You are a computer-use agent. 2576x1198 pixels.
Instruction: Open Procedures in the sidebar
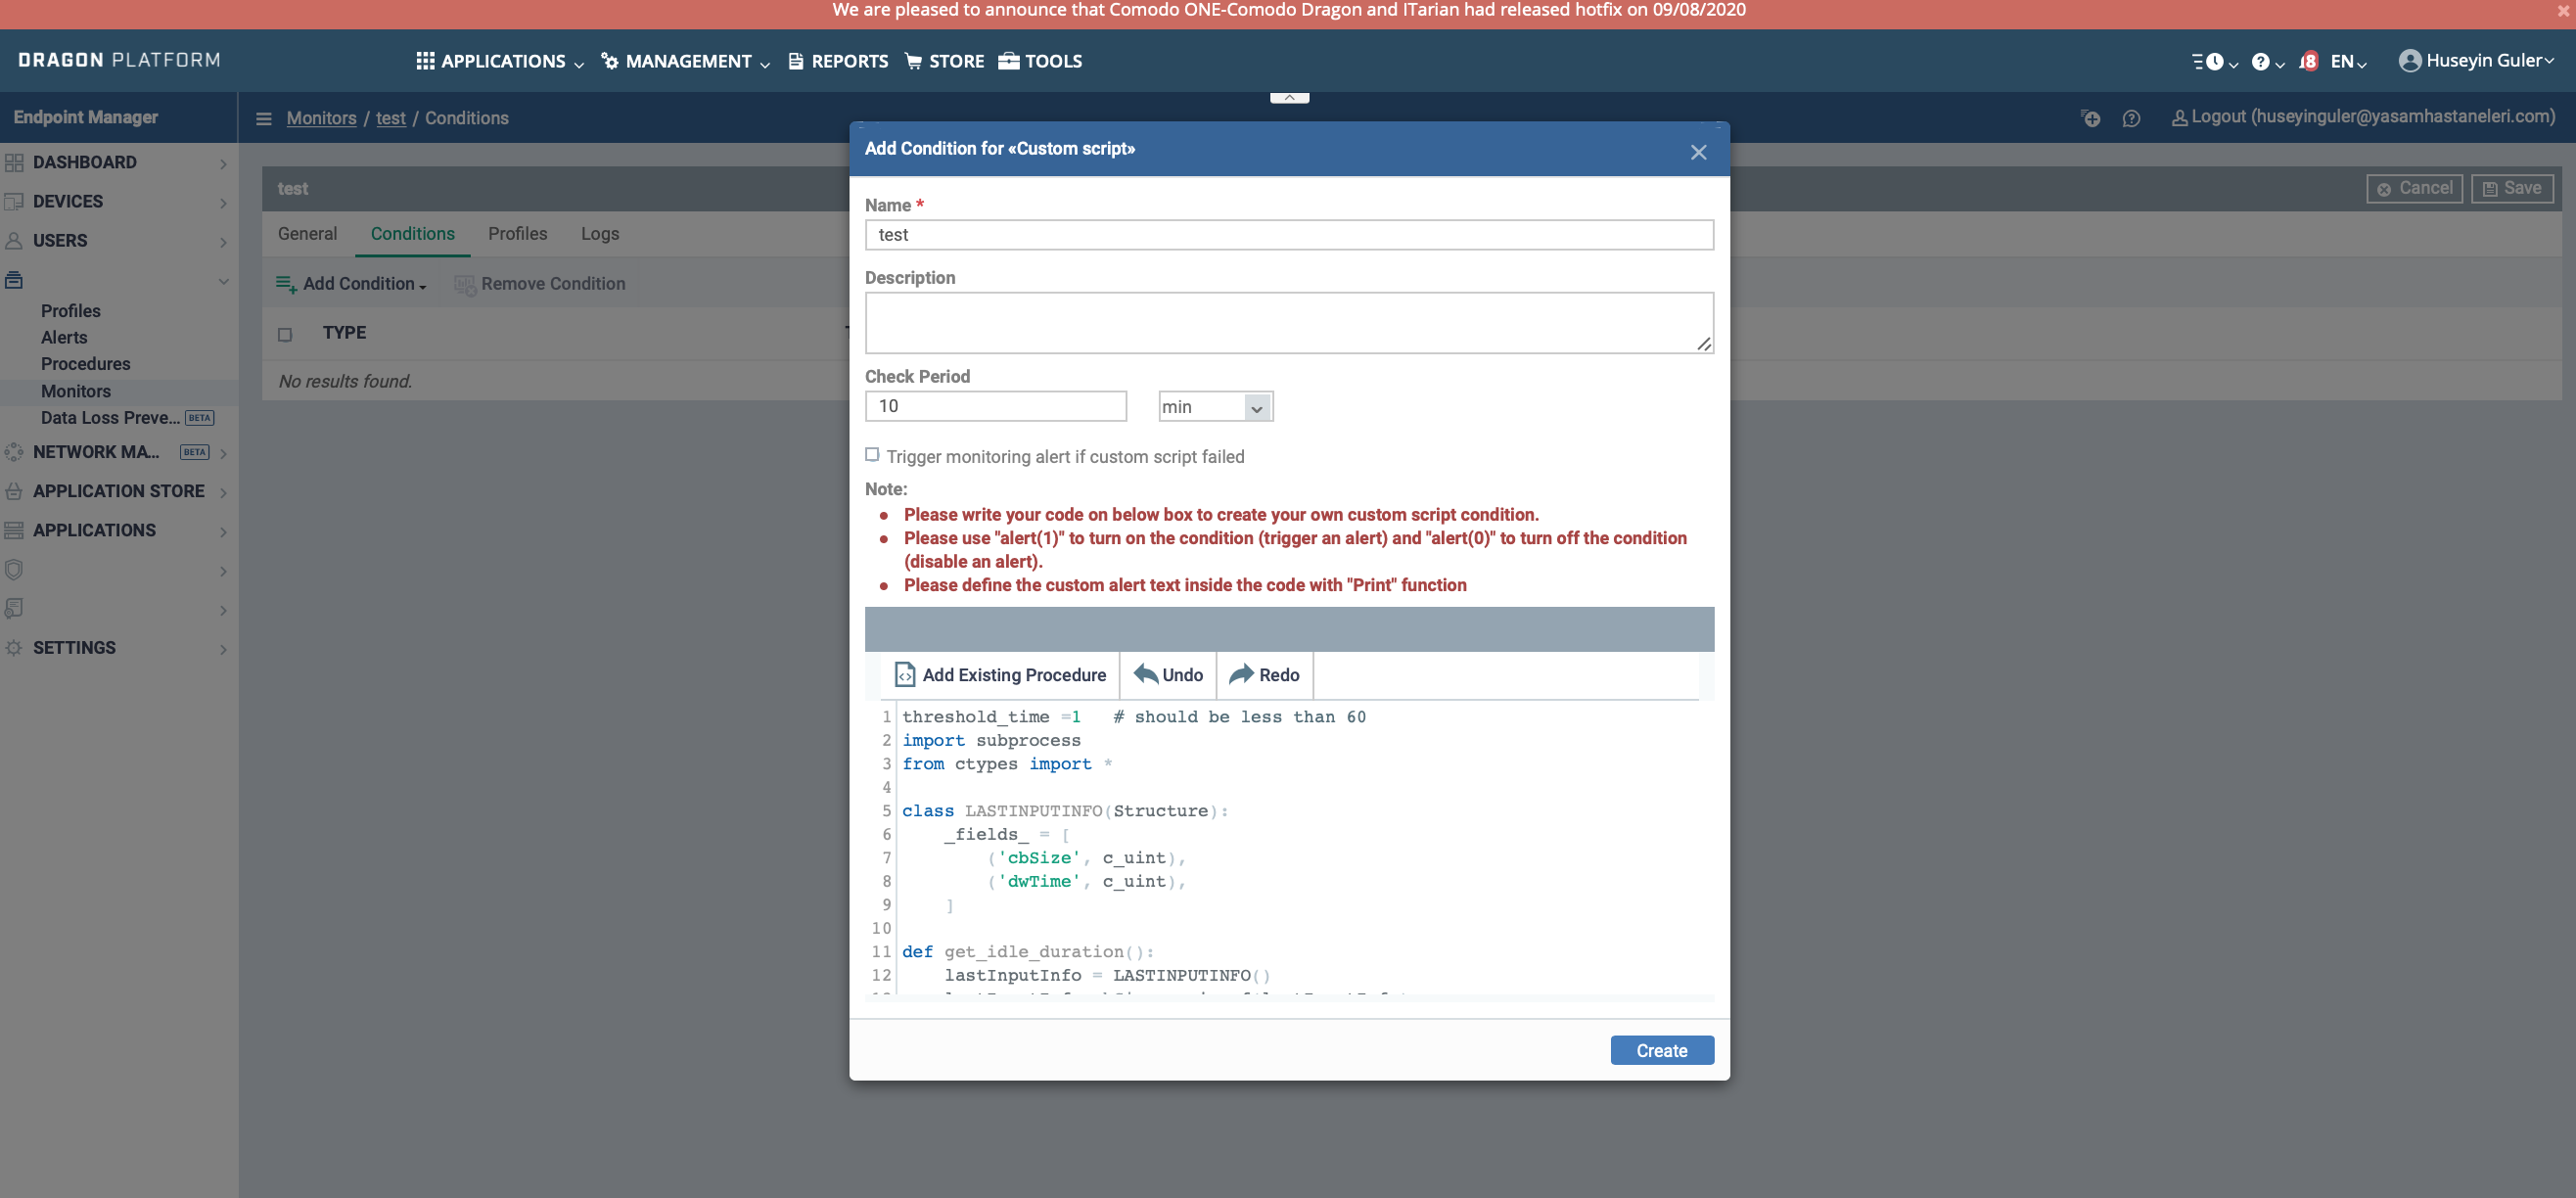coord(86,364)
